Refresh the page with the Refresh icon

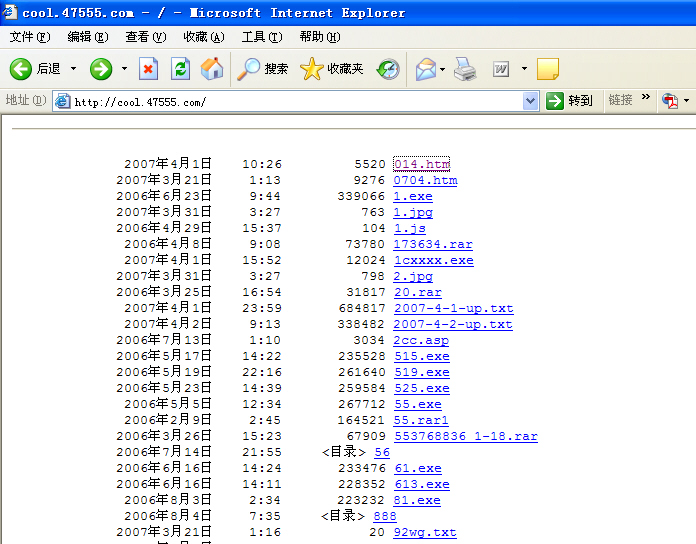(180, 69)
